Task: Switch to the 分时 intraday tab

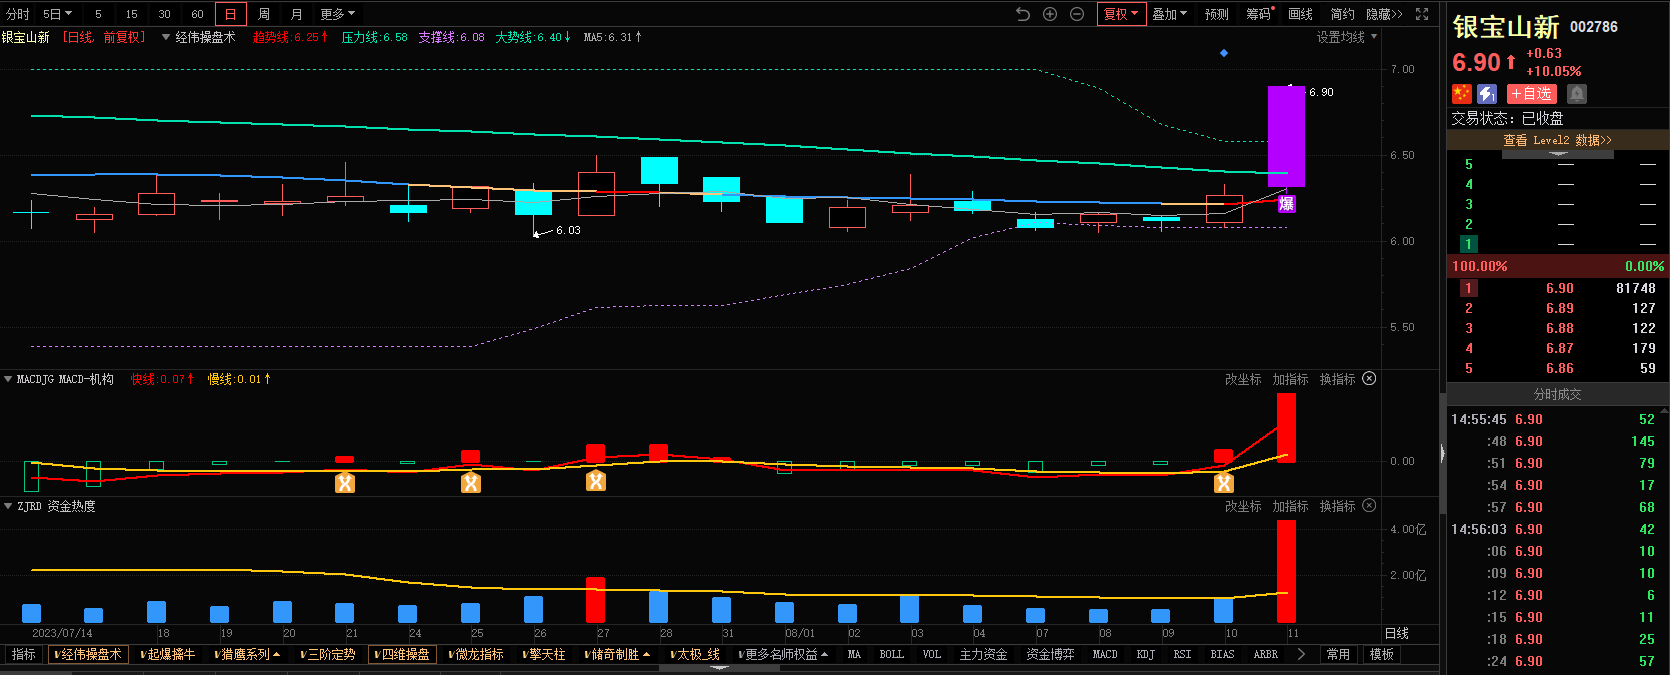Action: 18,14
